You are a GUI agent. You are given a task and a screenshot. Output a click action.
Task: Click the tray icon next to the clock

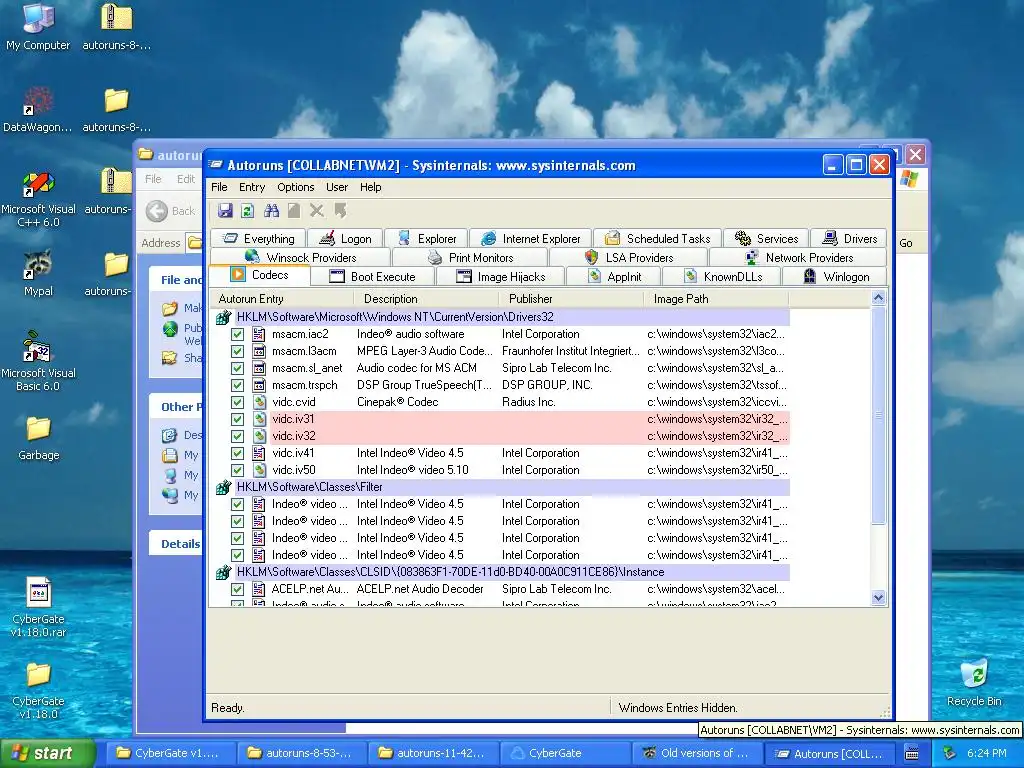click(949, 753)
